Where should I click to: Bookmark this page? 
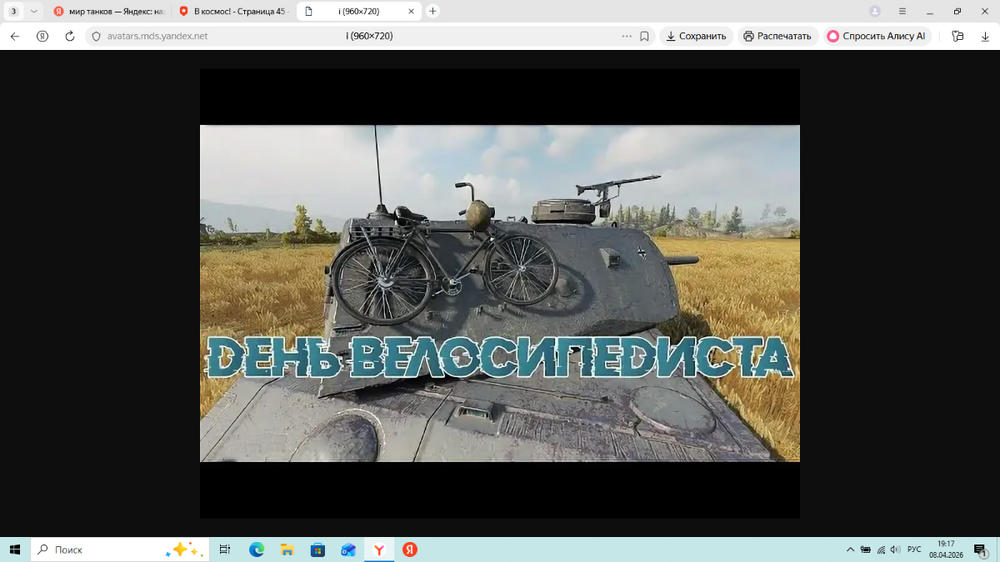[645, 36]
